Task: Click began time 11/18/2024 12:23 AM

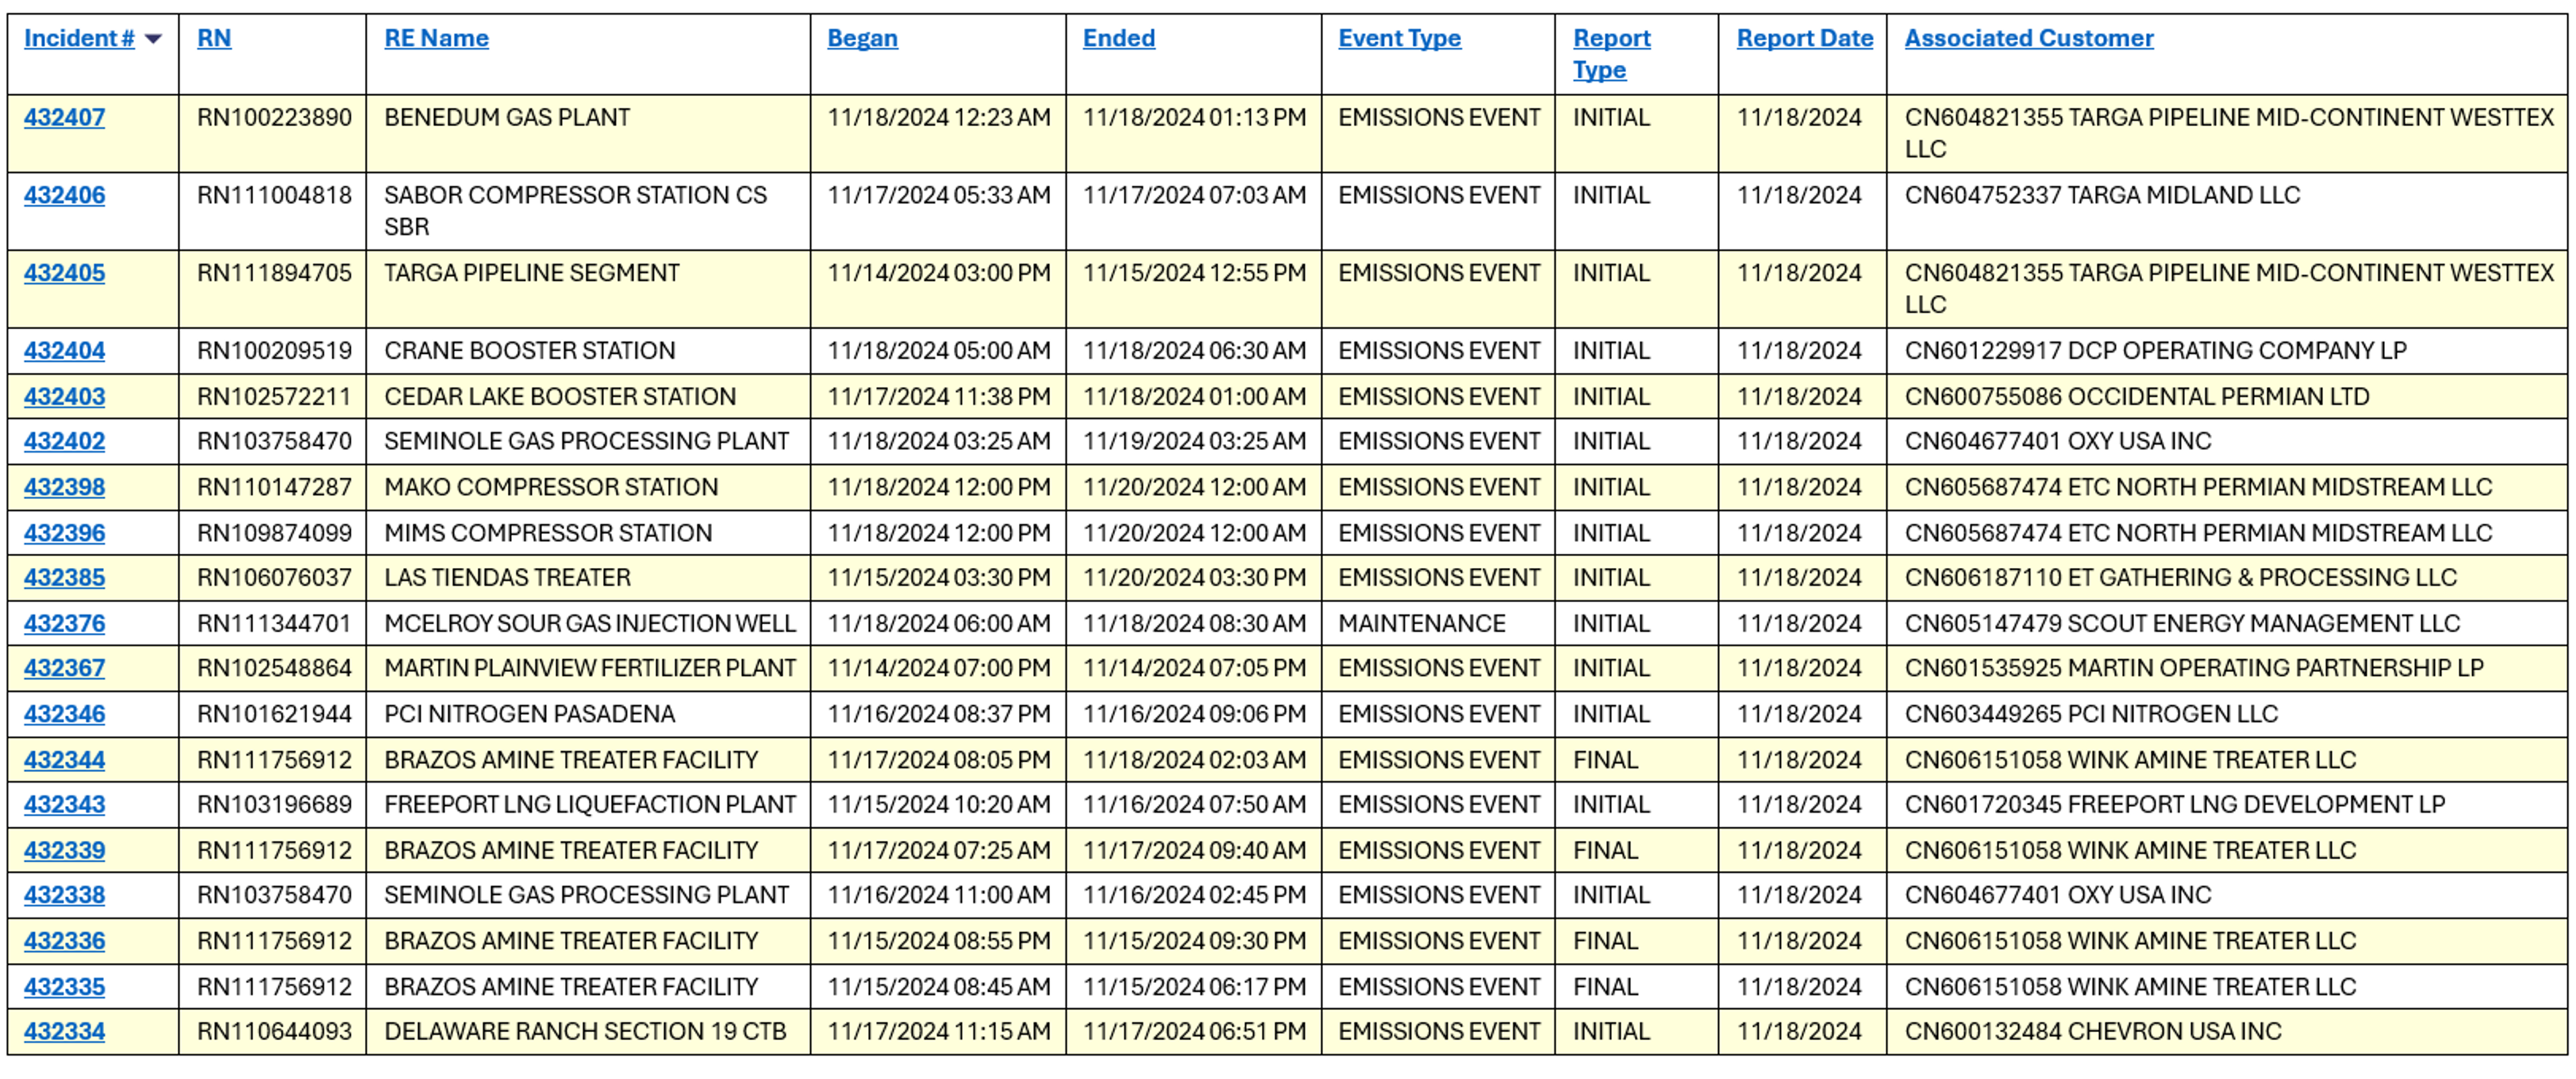Action: click(x=938, y=117)
